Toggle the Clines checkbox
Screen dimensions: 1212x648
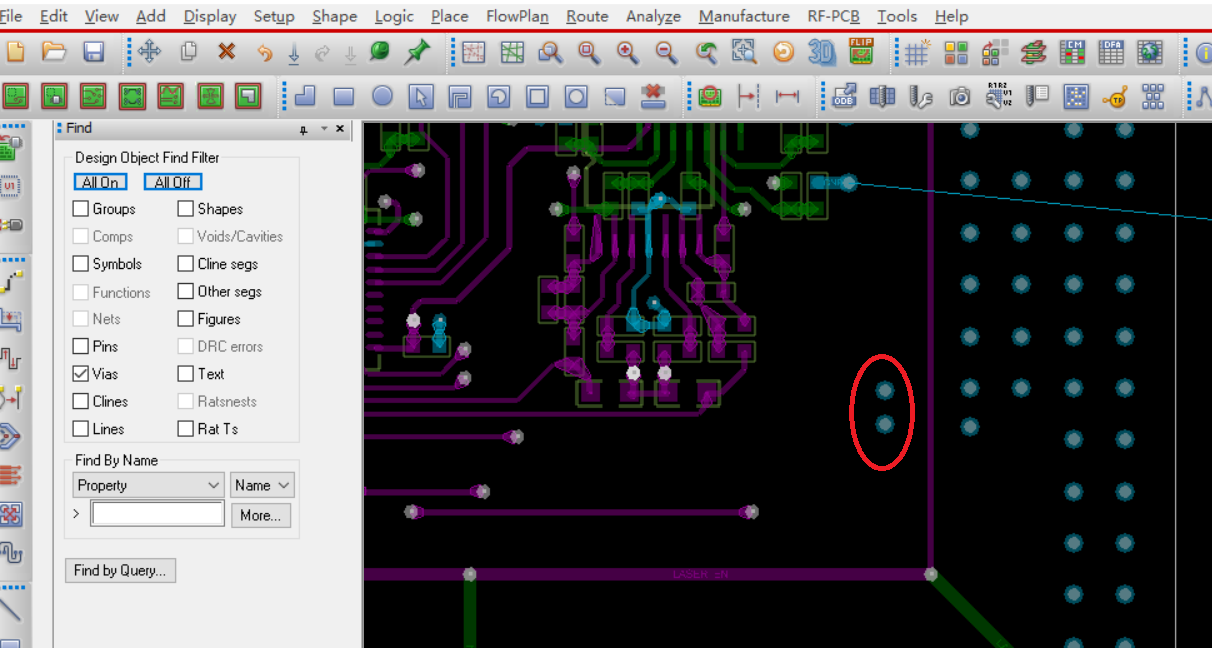pos(81,402)
